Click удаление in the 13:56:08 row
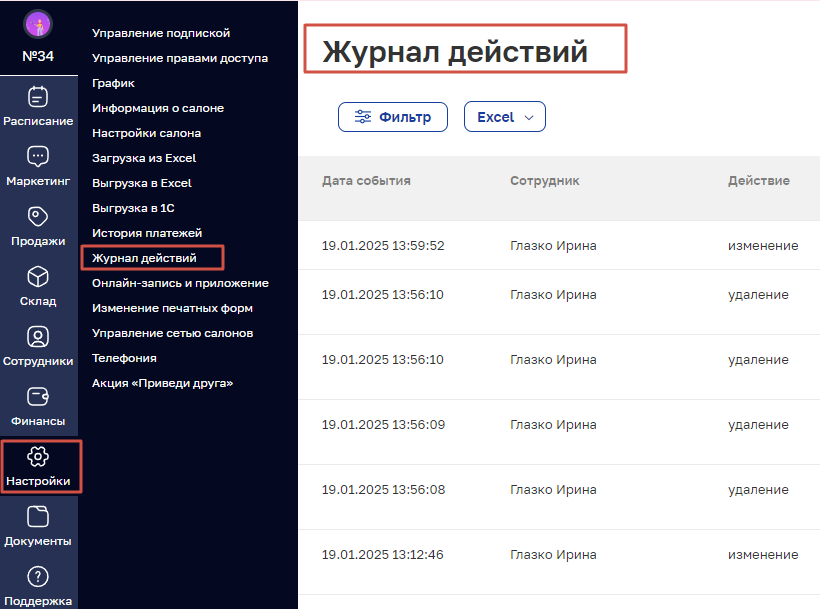820x609 pixels. 758,490
